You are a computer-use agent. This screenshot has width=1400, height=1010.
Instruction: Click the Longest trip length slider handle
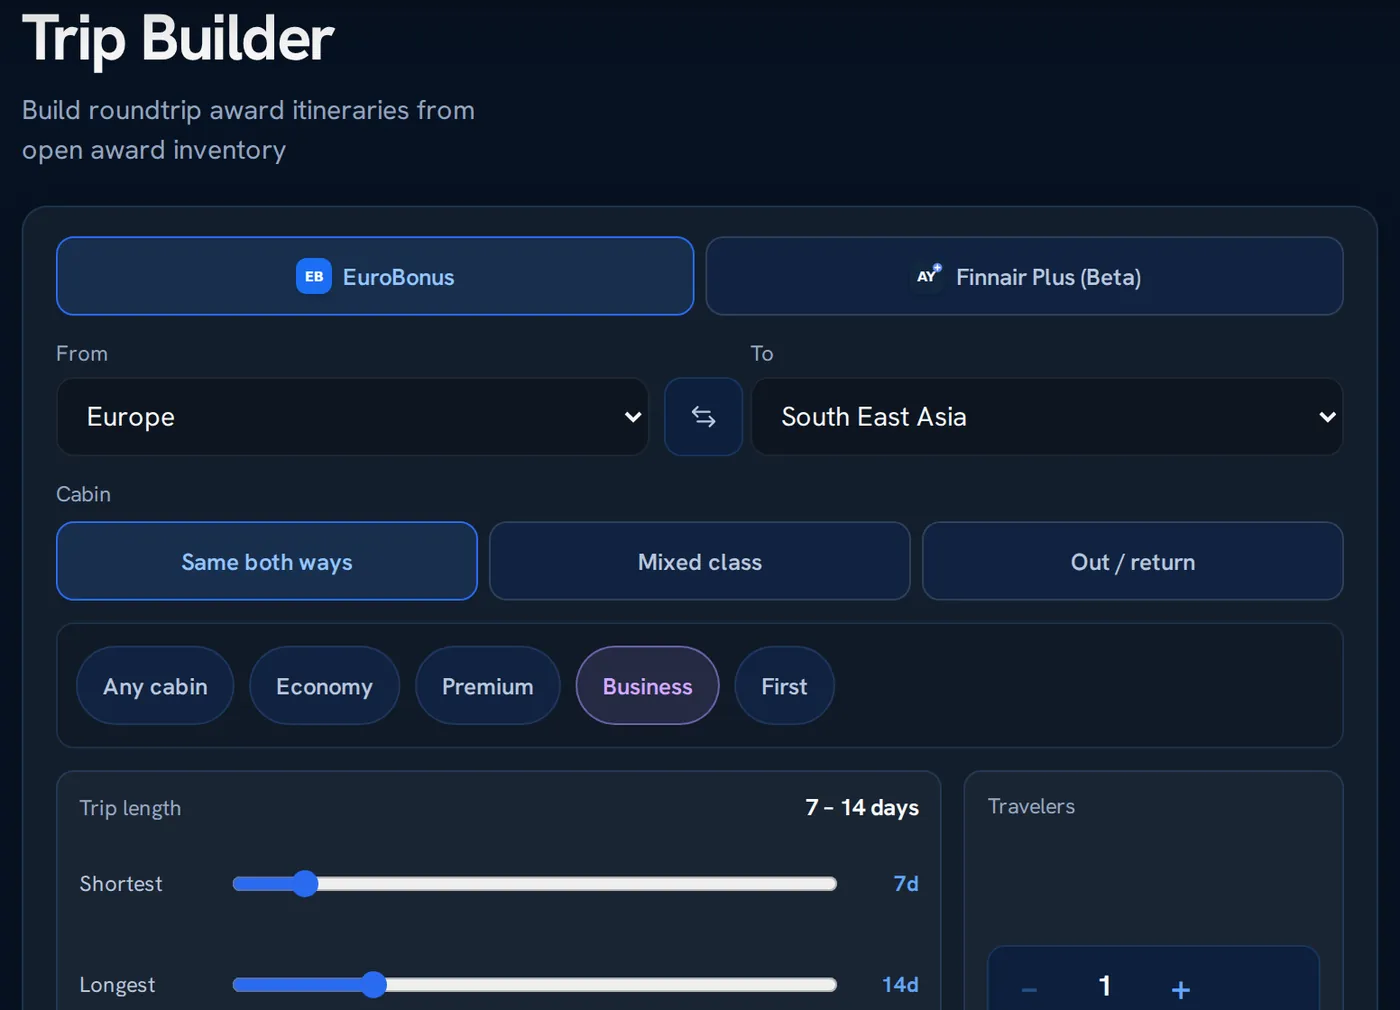pyautogui.click(x=373, y=984)
